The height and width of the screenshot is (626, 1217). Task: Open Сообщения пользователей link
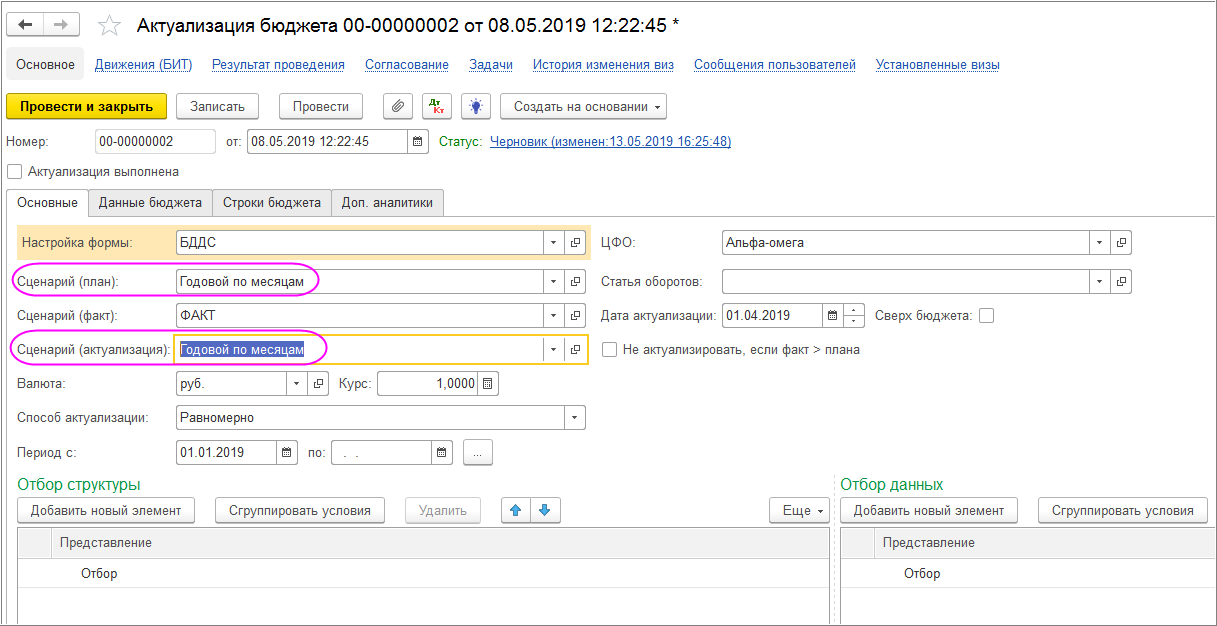coord(775,65)
